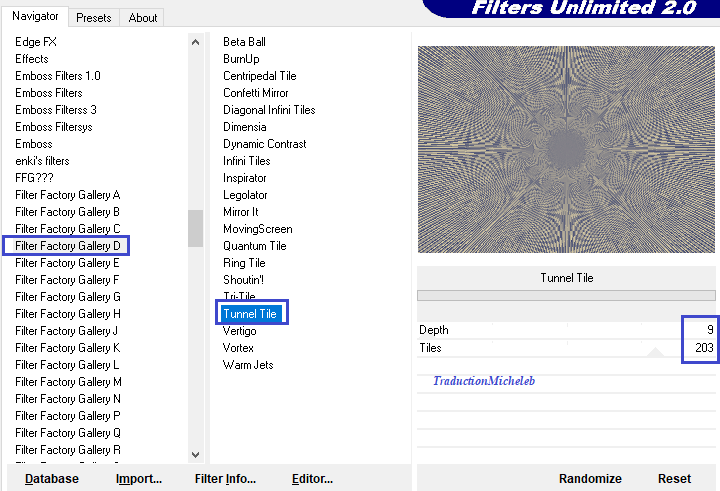Open Filter Info... dialog
This screenshot has height=491, width=720.
(225, 479)
